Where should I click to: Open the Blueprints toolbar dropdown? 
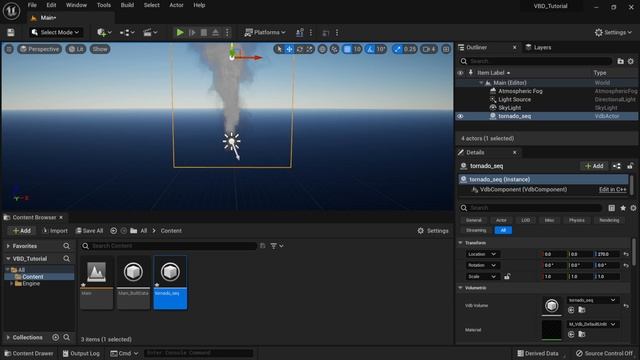point(127,32)
